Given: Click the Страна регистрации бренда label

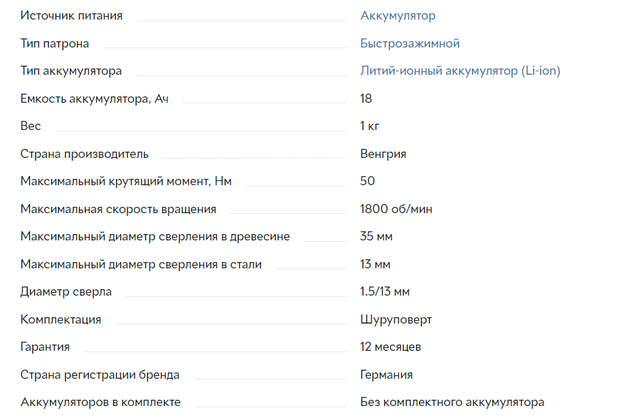Looking at the screenshot, I should pos(100,375).
